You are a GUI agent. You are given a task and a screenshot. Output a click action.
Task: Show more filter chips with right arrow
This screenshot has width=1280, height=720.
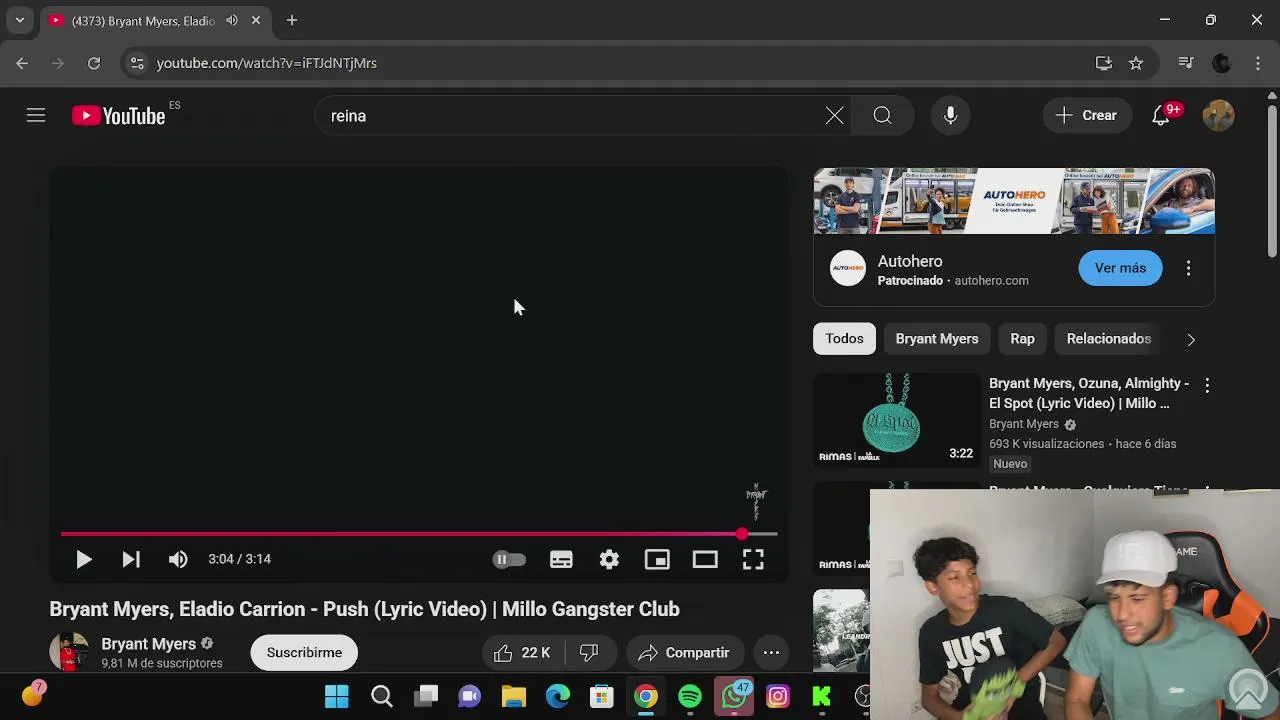click(x=1191, y=340)
